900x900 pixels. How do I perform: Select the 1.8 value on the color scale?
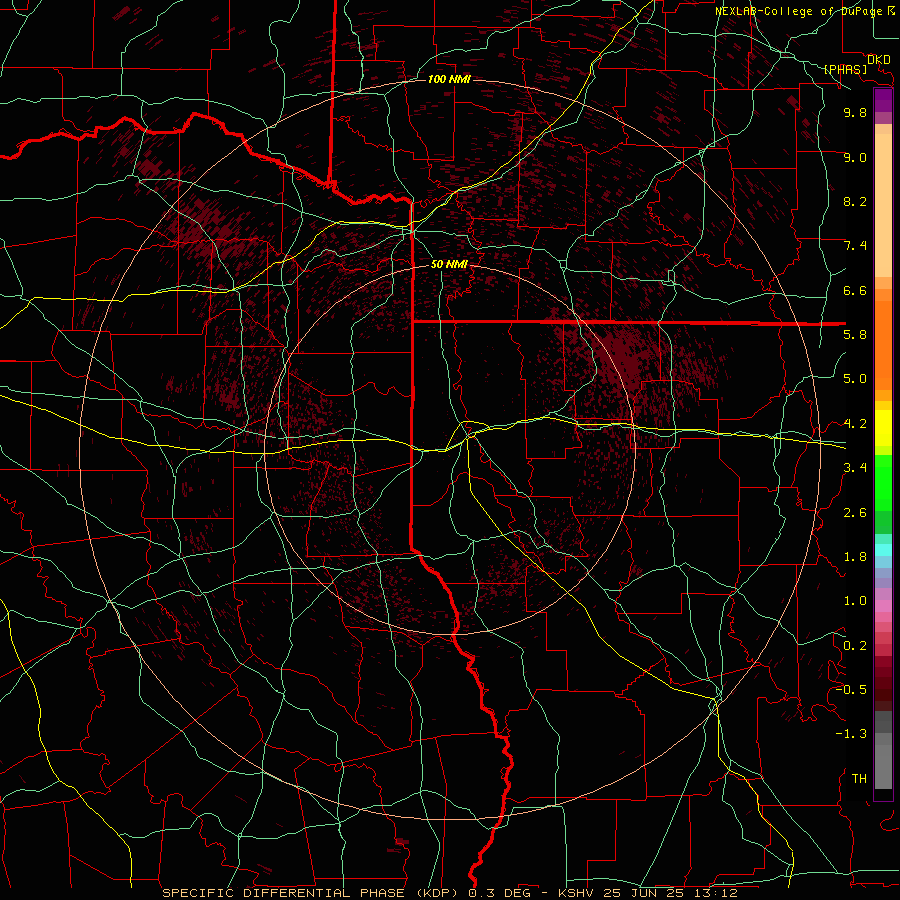point(855,557)
